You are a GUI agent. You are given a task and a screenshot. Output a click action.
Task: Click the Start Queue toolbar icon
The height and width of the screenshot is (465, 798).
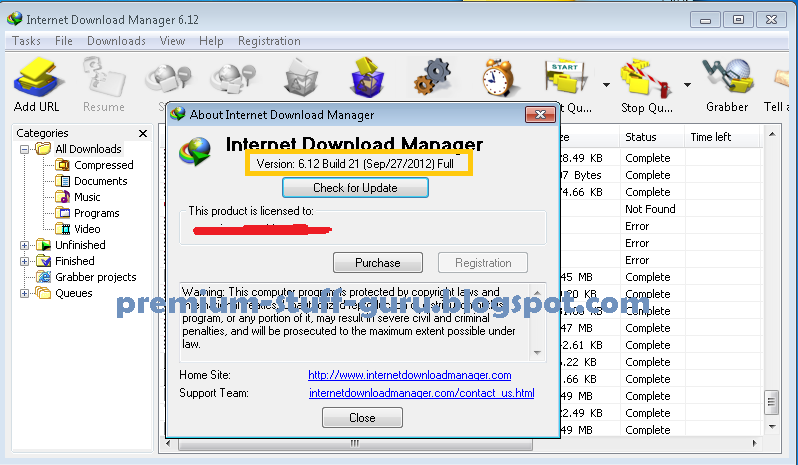[566, 77]
